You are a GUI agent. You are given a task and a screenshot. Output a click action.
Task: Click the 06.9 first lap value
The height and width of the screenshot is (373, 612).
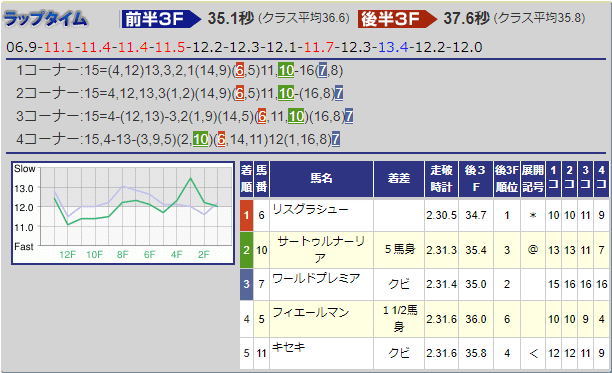21,47
